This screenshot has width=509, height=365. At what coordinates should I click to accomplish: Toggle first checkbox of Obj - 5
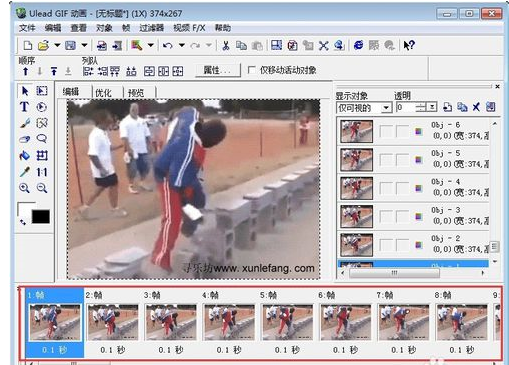pos(386,160)
